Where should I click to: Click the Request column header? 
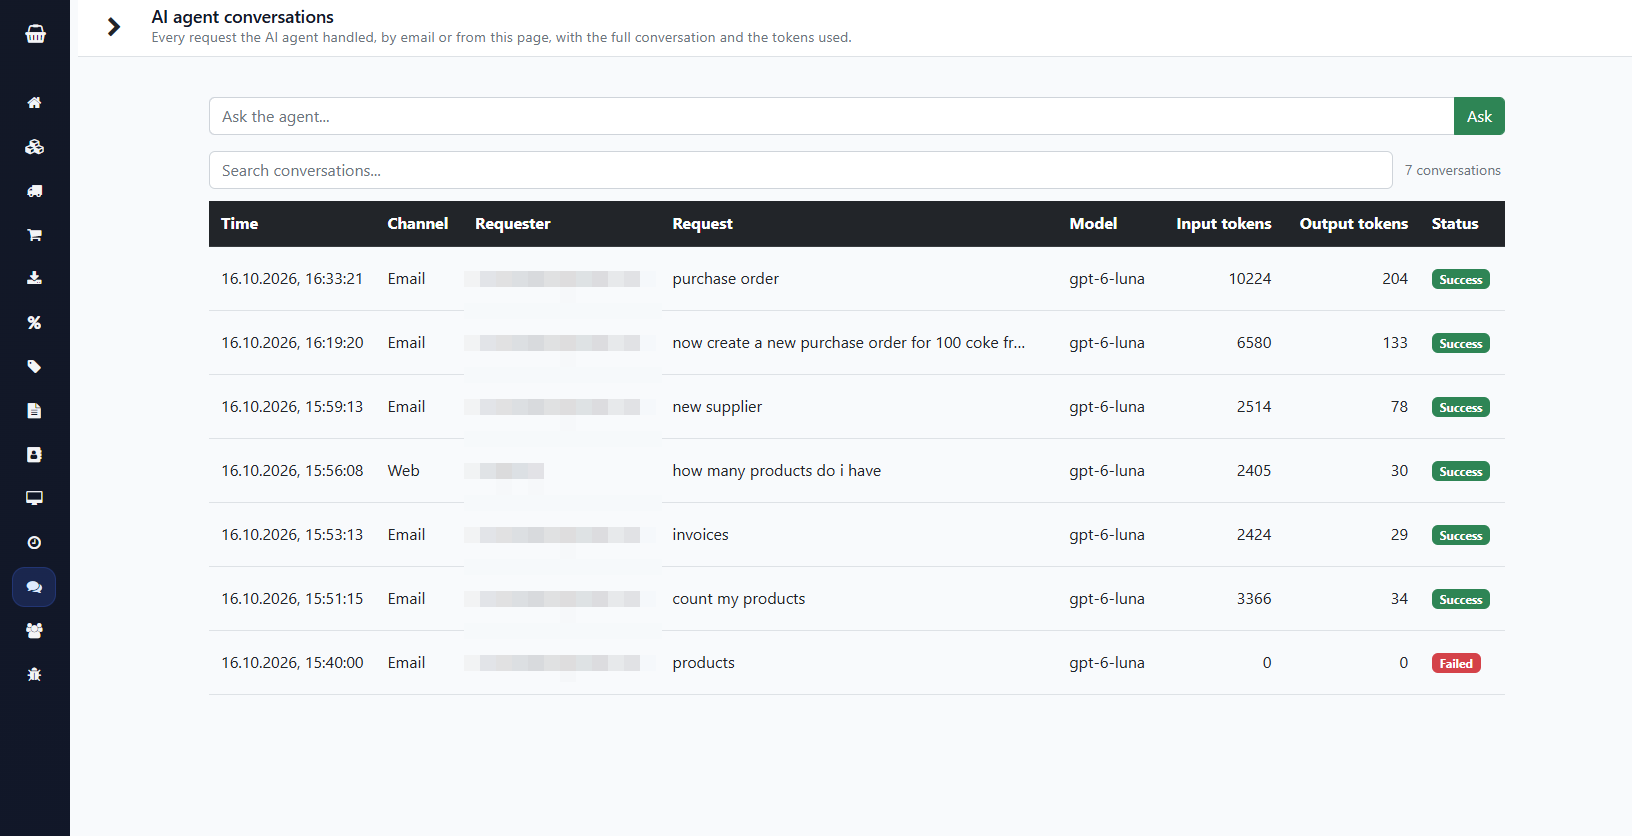702,224
